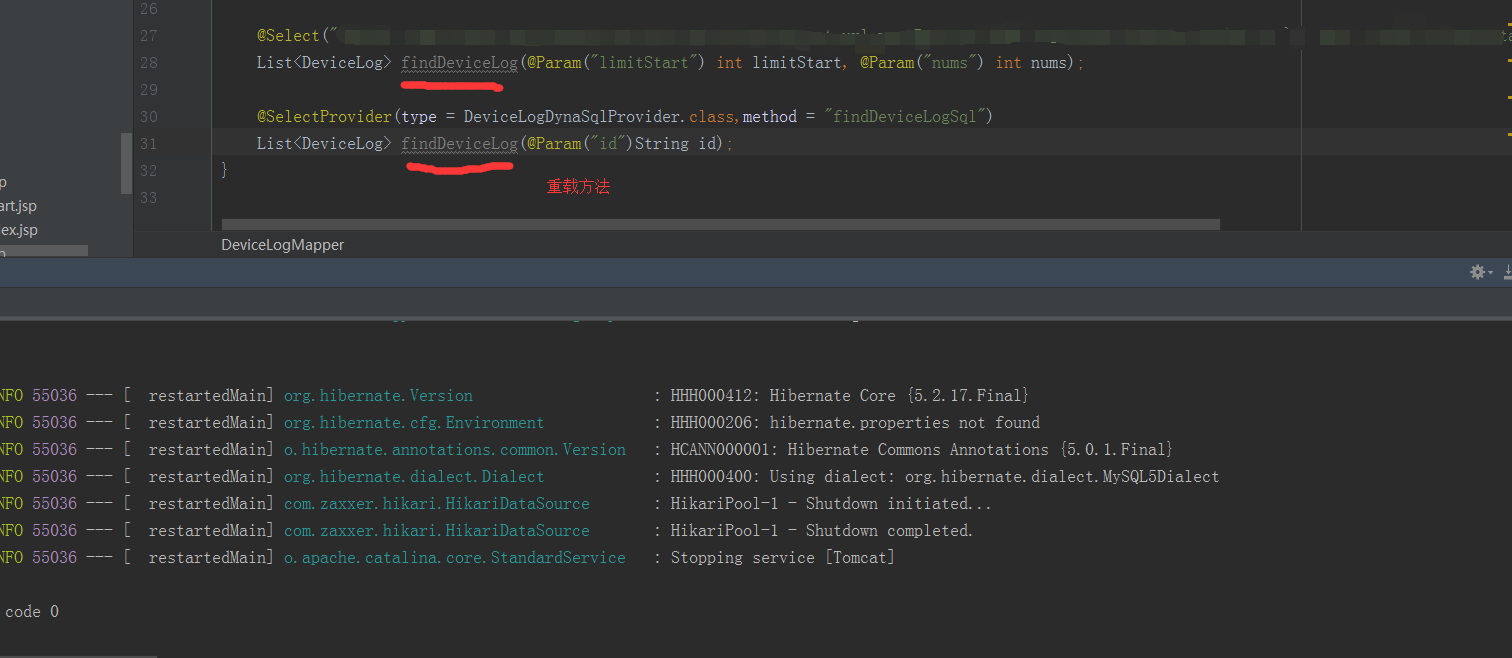Image resolution: width=1512 pixels, height=658 pixels.
Task: Click the warning marker beside line 31
Action: tap(1507, 133)
